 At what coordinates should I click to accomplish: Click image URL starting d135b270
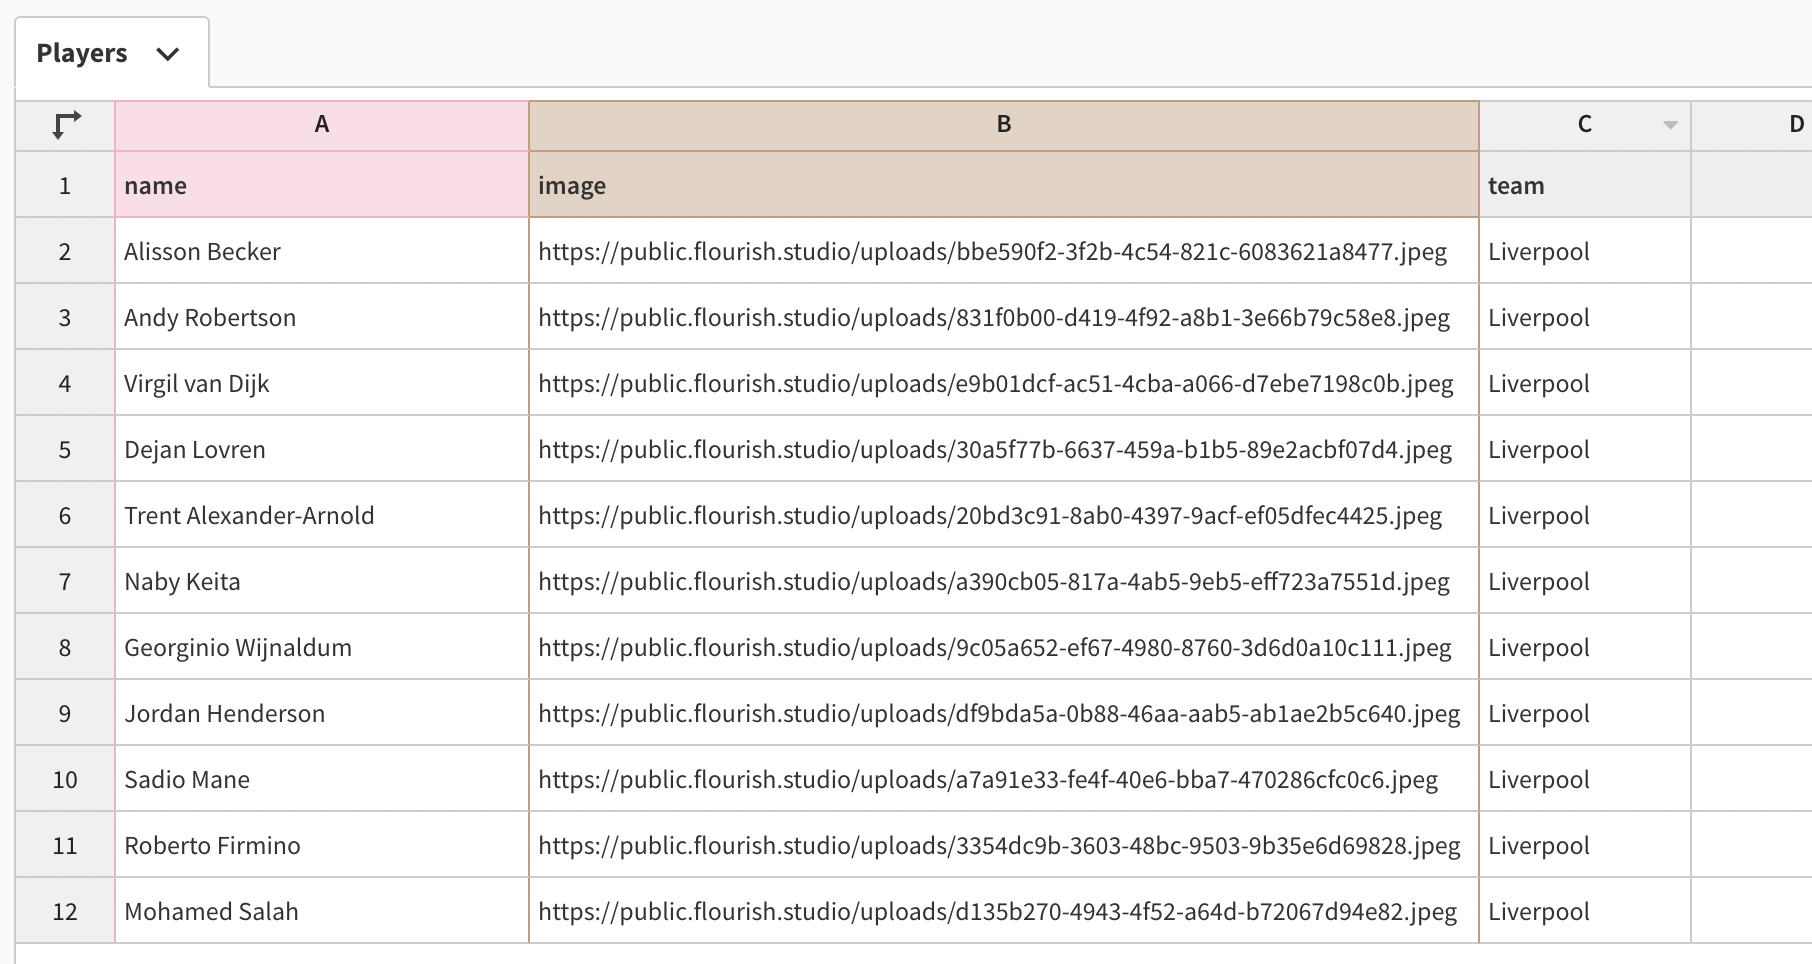(x=1004, y=911)
